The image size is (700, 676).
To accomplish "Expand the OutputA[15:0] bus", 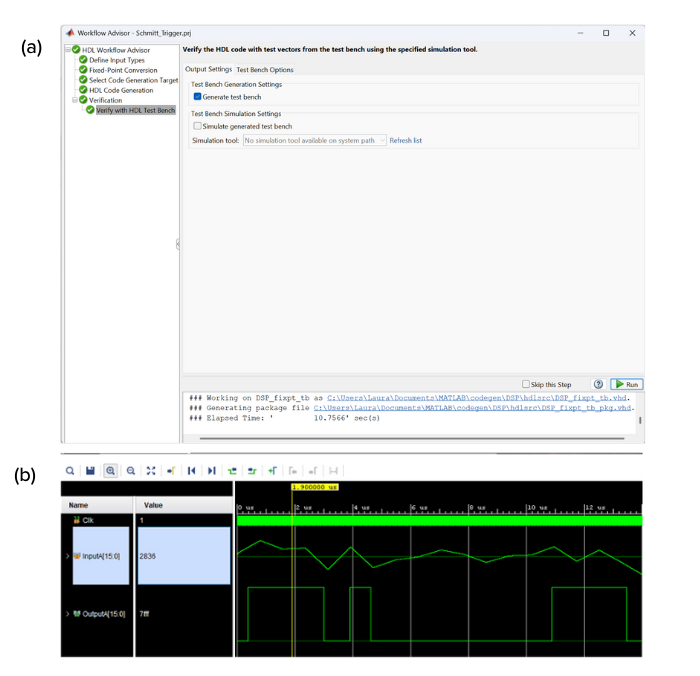I will point(67,613).
